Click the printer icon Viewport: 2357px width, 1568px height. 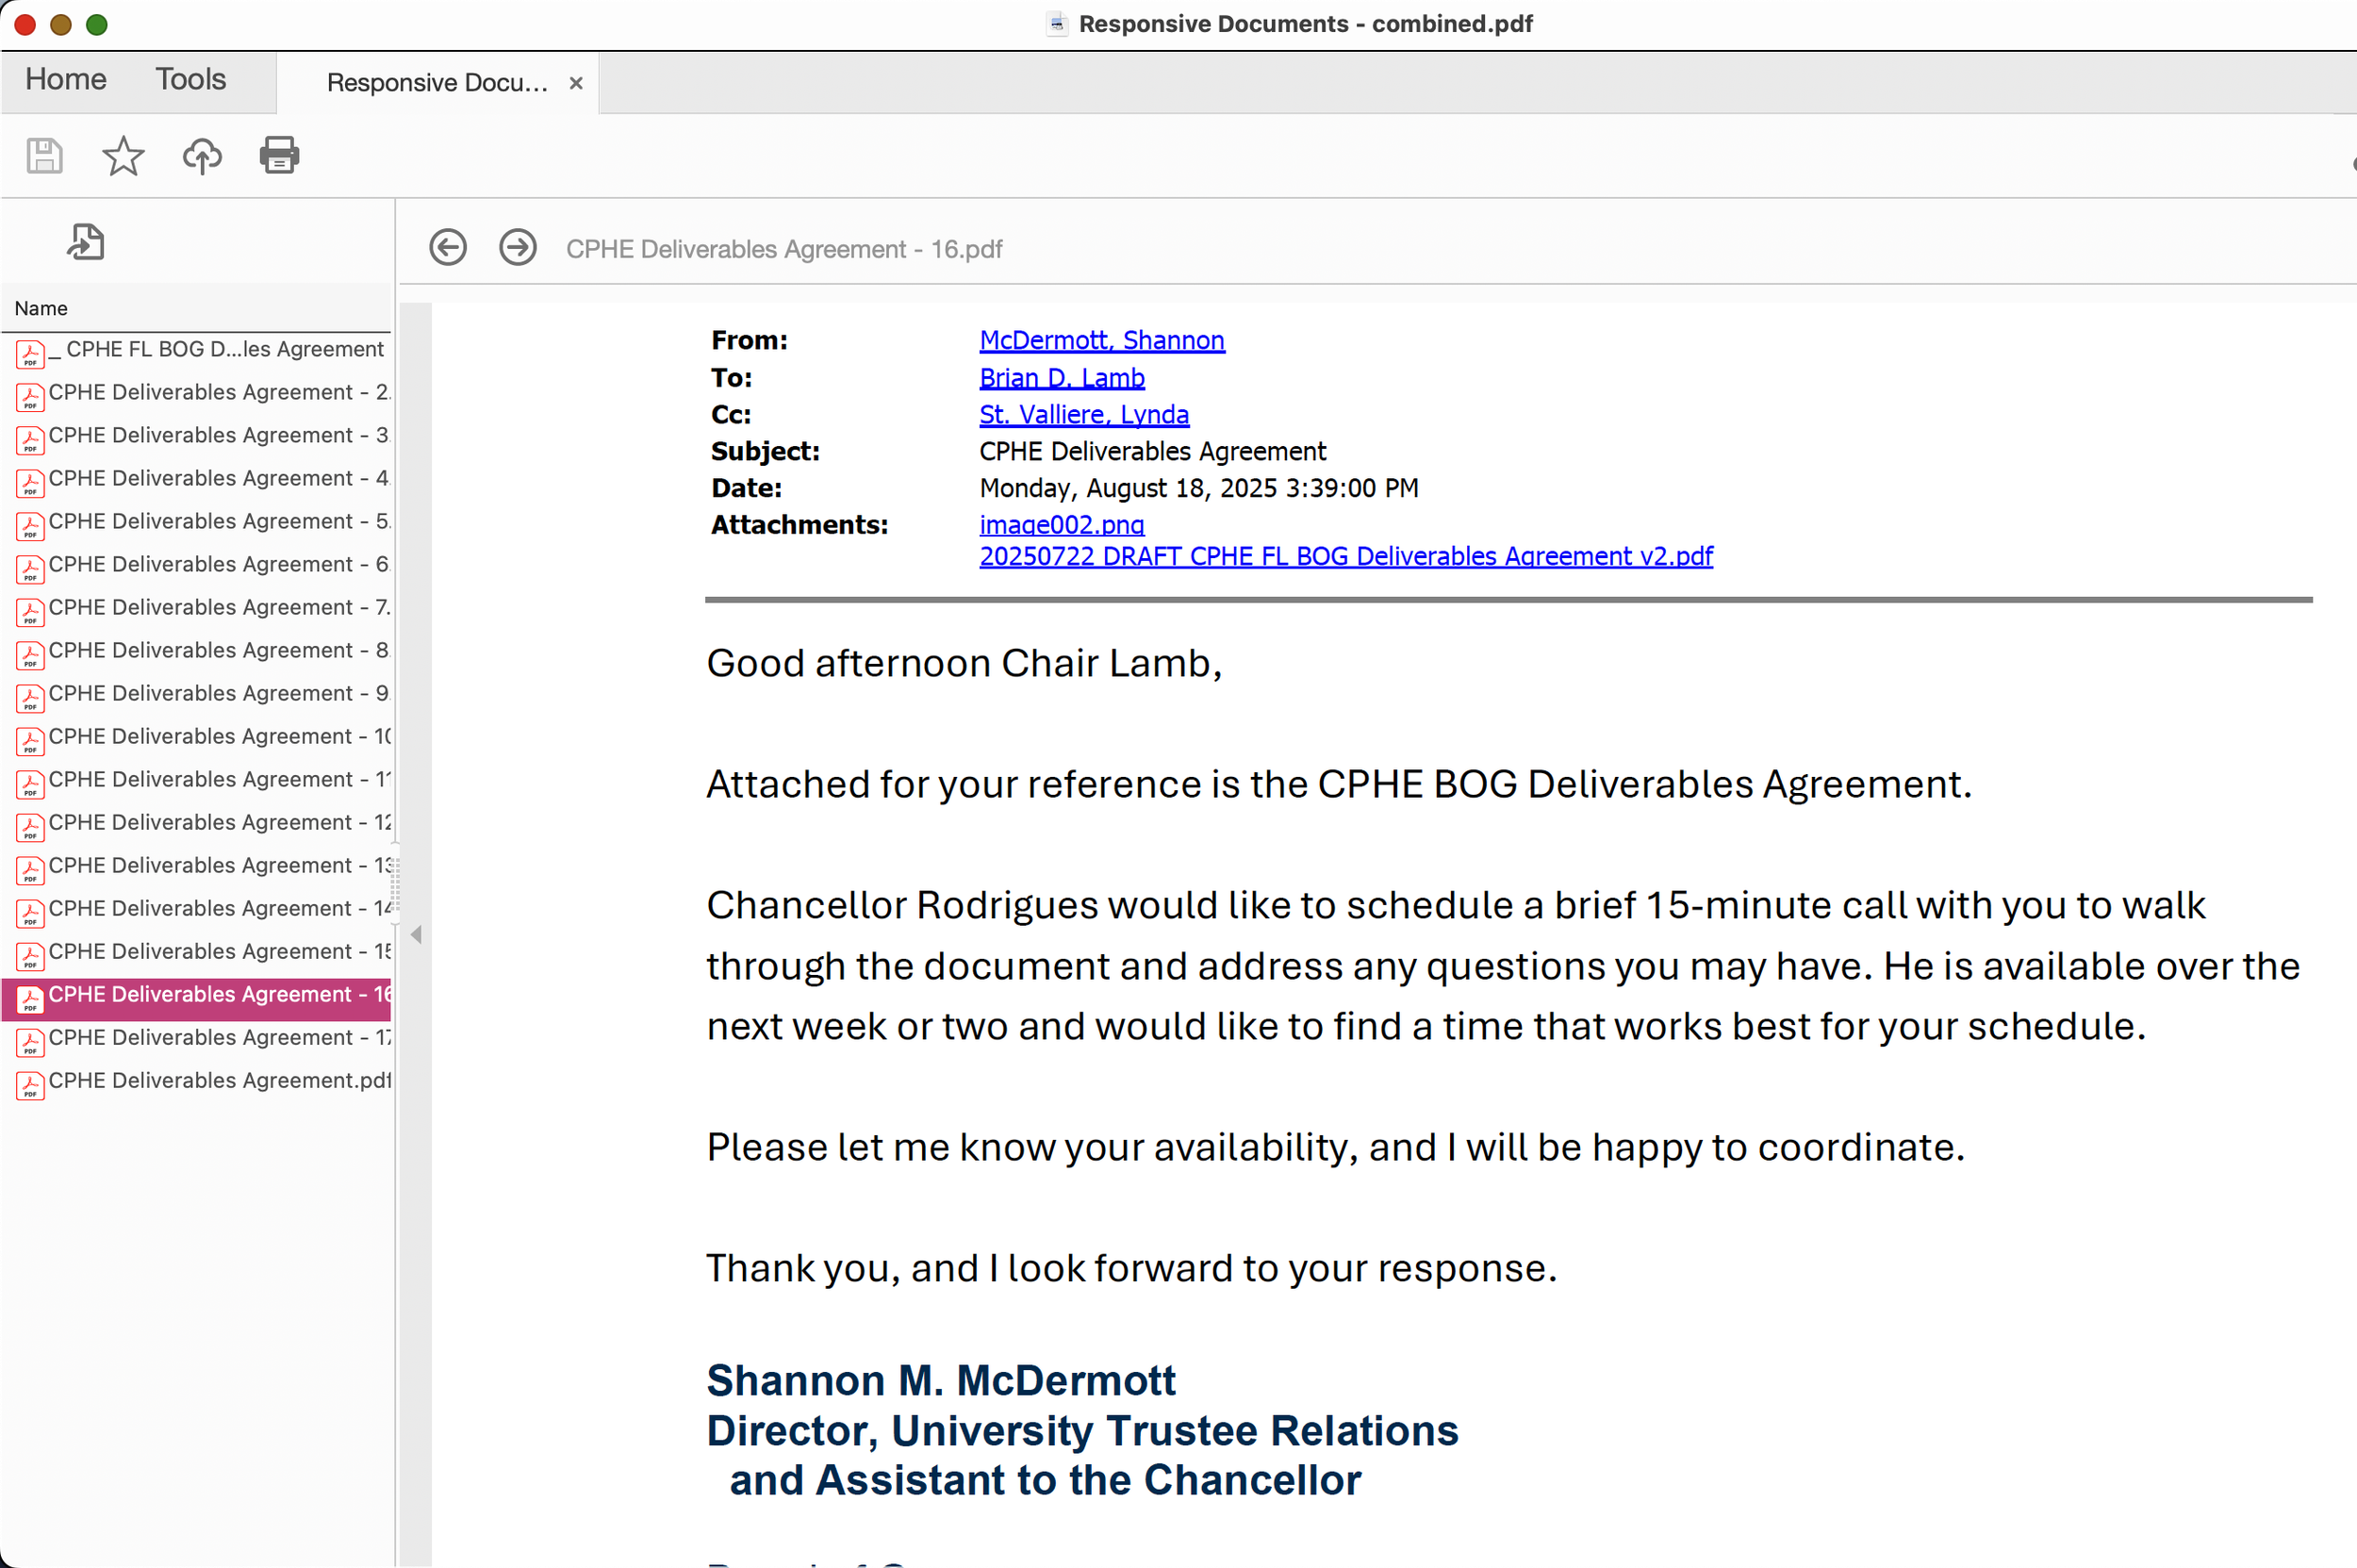[279, 156]
